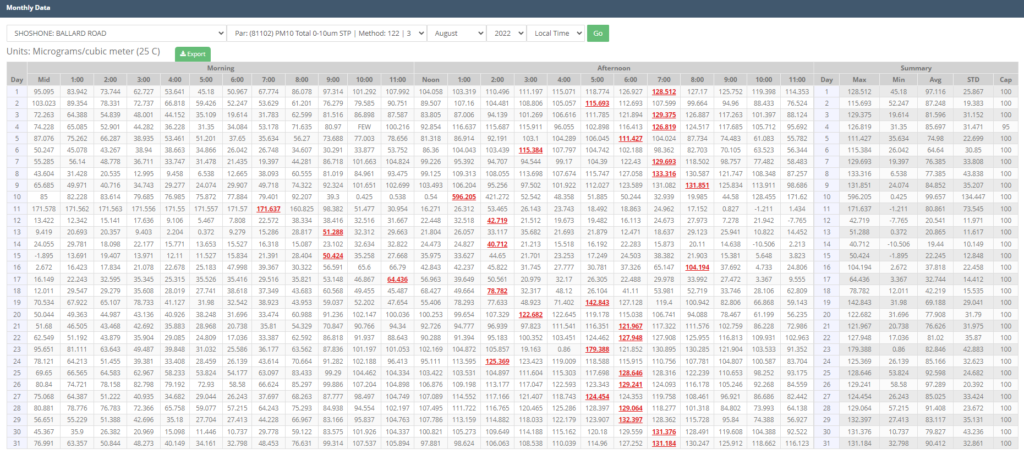Click the Cap column header
The width and height of the screenshot is (1024, 454).
coord(1008,80)
